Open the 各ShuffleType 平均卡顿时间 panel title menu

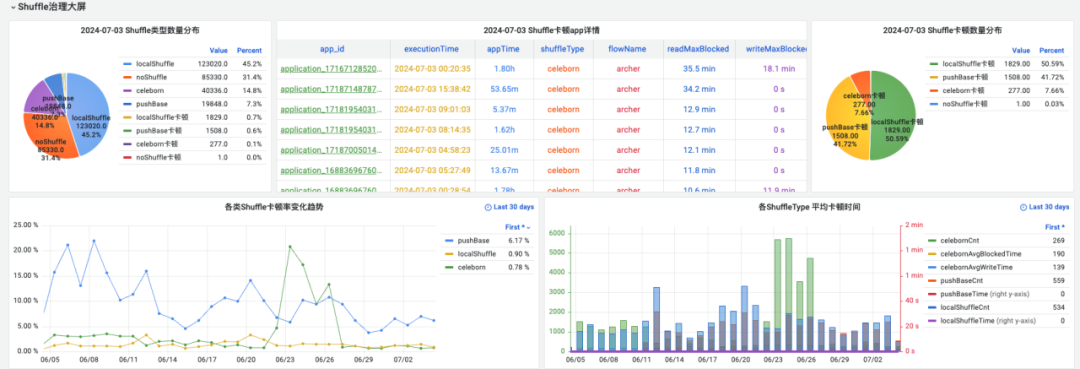pos(809,207)
